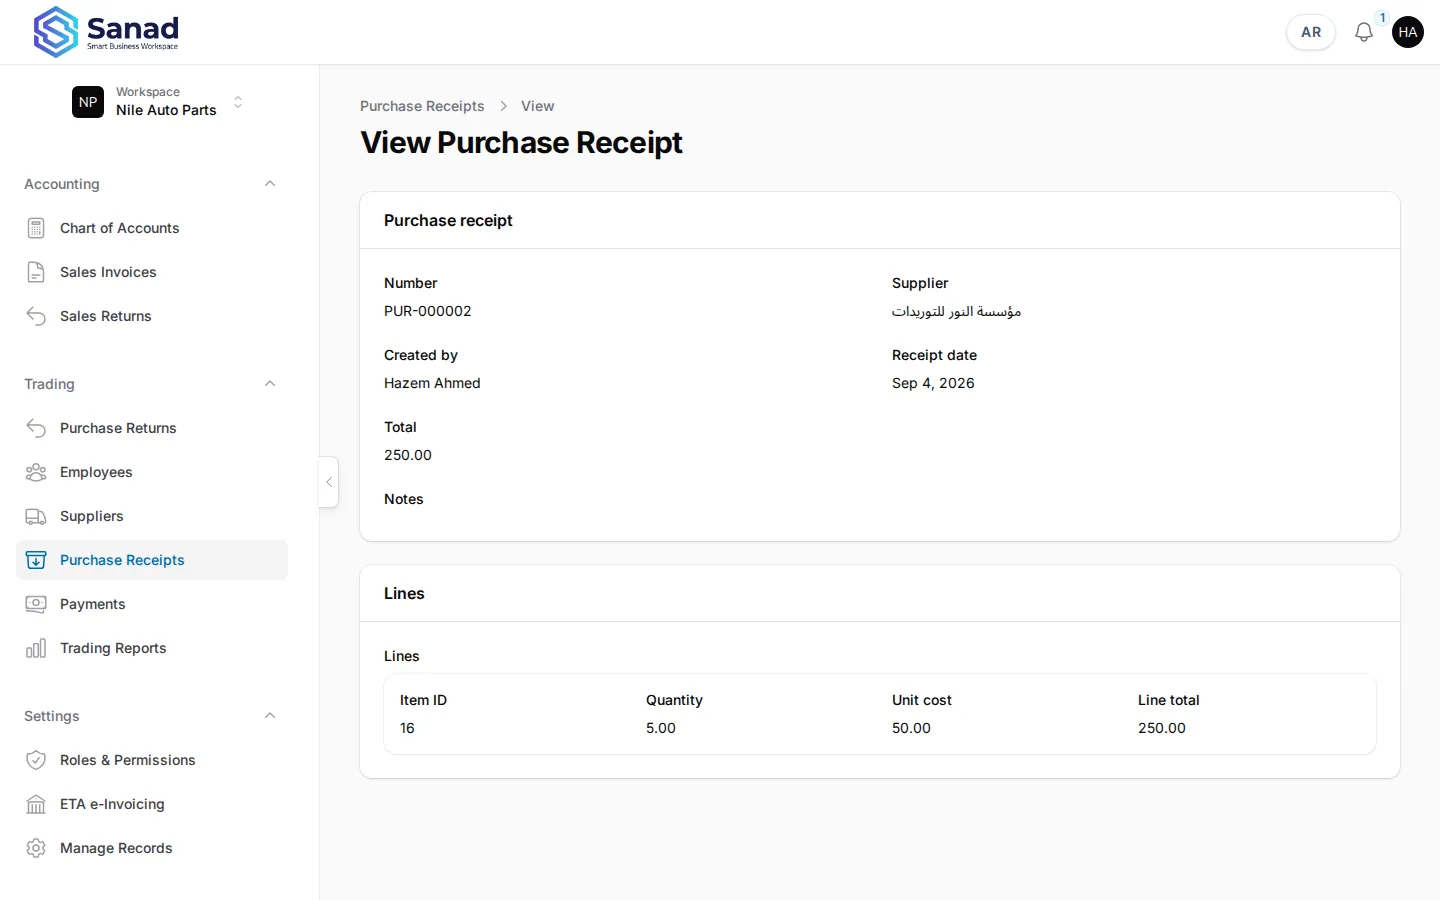
Task: Click creator name Hazem Ahmed
Action: [x=432, y=383]
